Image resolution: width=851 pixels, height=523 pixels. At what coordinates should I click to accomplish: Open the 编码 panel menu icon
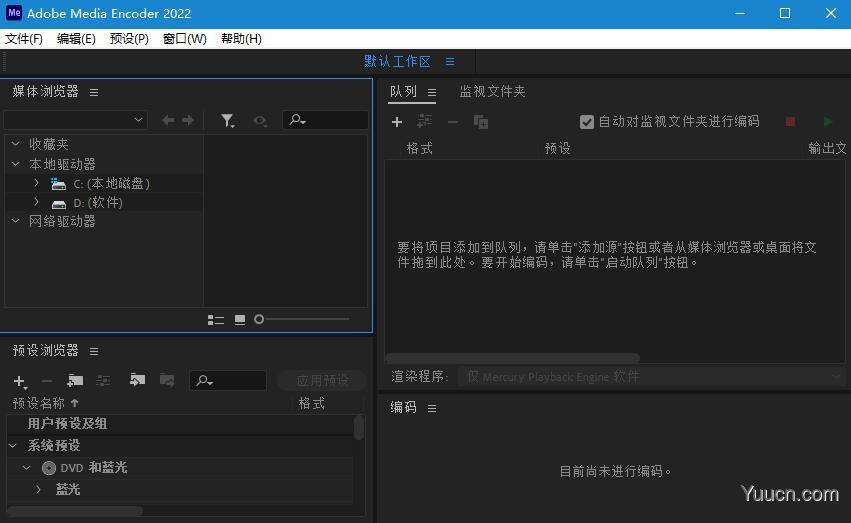coord(432,409)
